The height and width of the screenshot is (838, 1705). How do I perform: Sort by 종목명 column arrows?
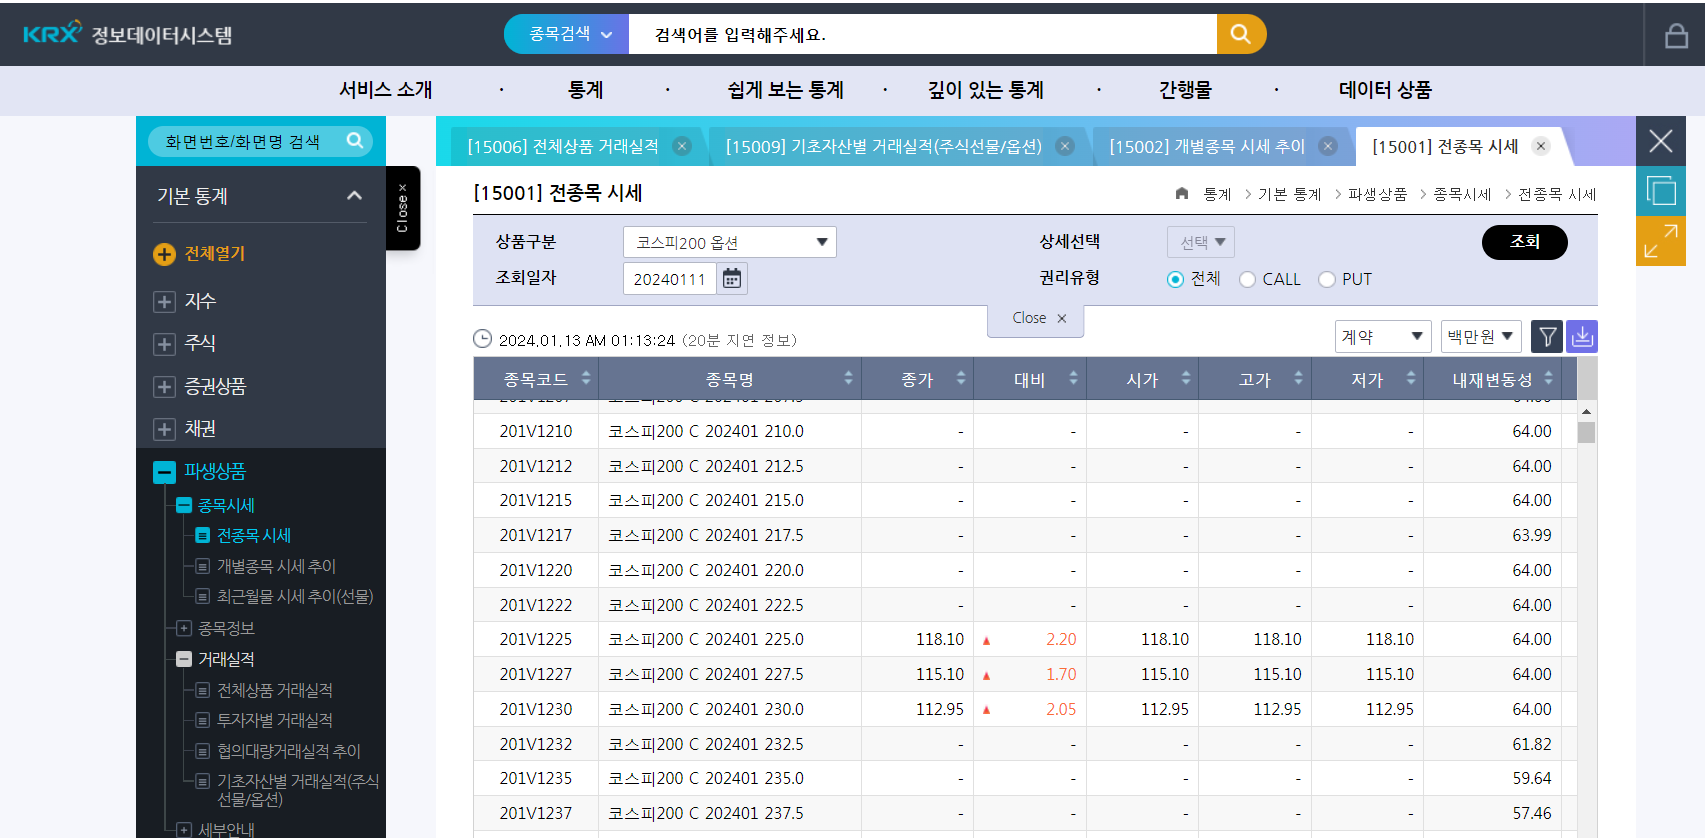[x=848, y=378]
